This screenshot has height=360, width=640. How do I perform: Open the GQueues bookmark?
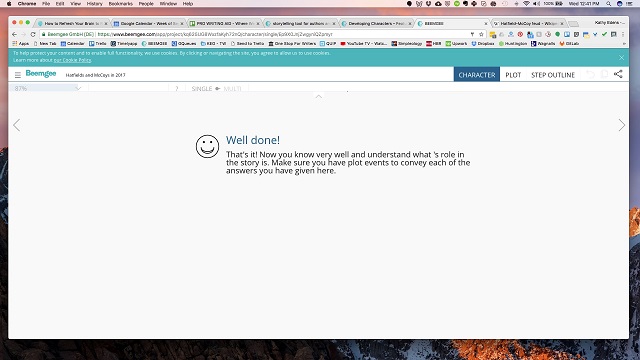coord(184,43)
